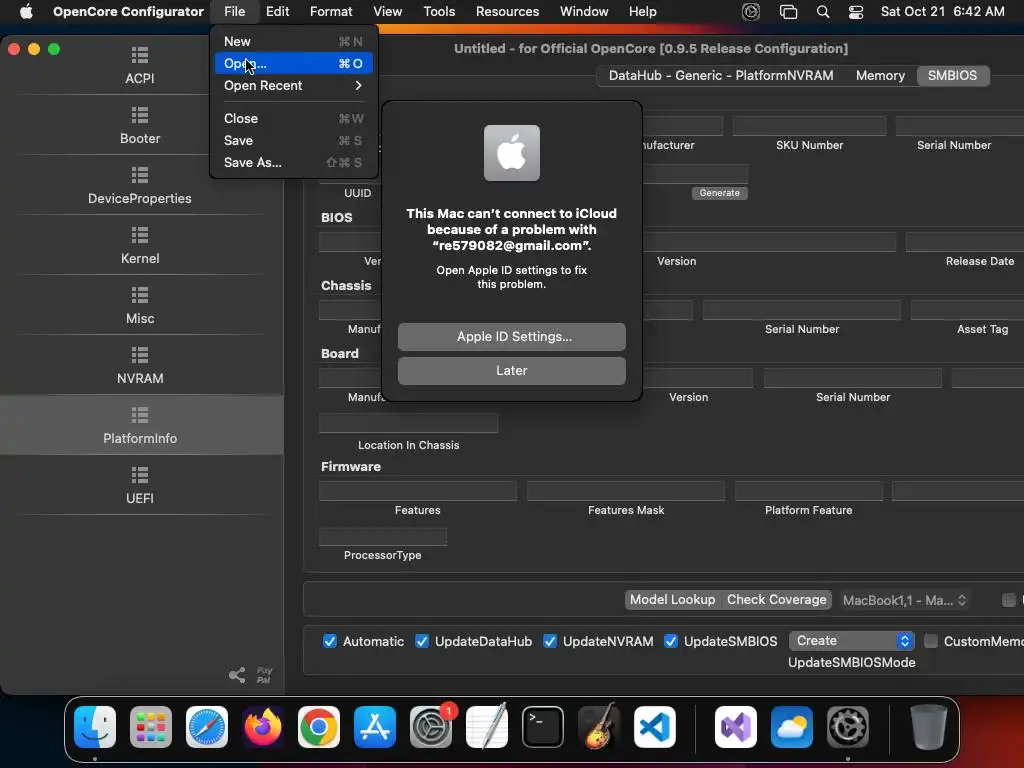The height and width of the screenshot is (768, 1024).
Task: Open App Store from the Dock
Action: tap(375, 727)
